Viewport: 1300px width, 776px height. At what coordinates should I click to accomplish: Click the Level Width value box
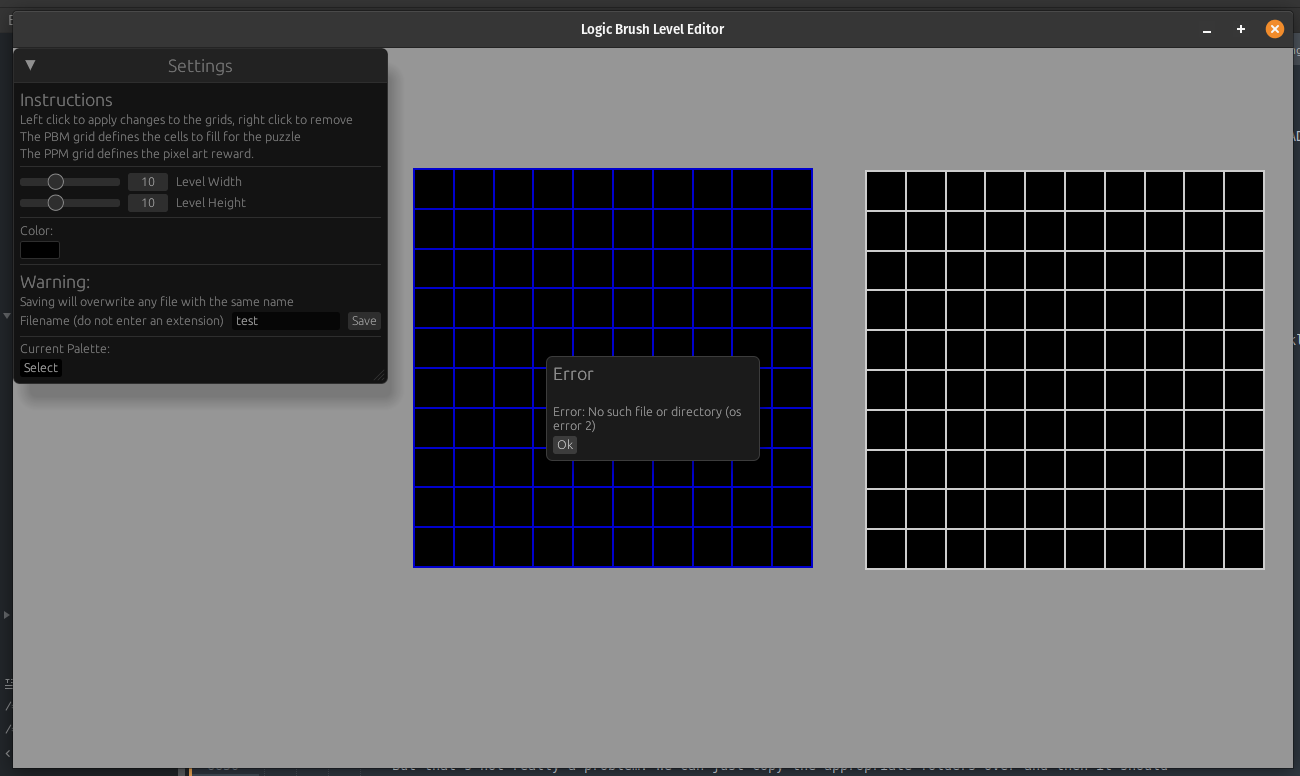click(x=148, y=182)
